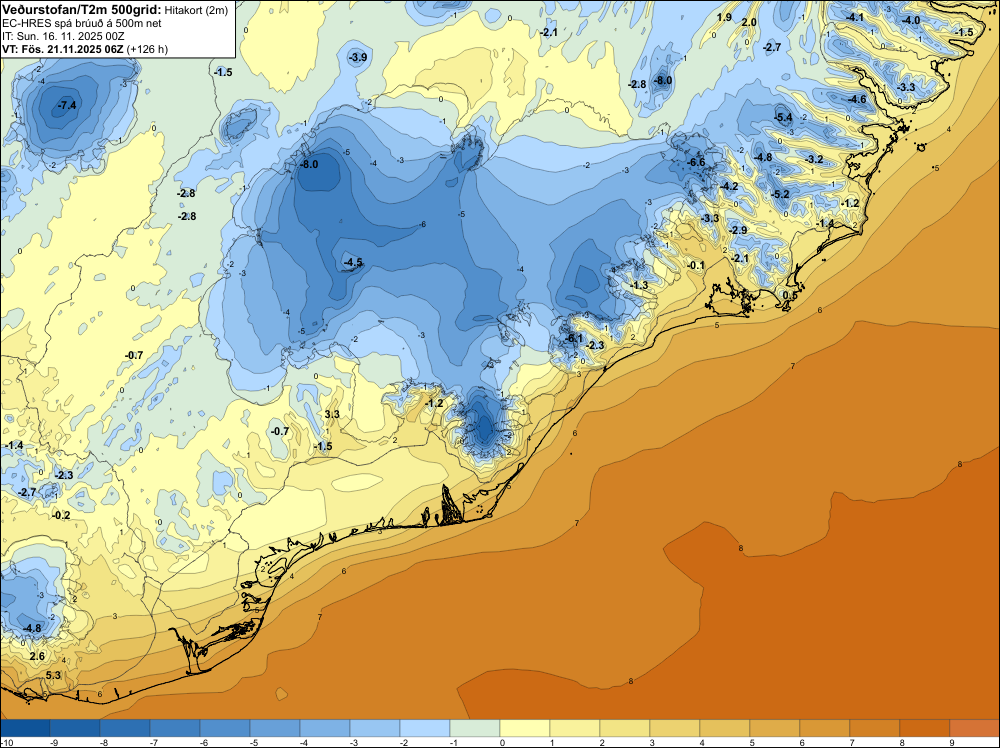Select the legend swatch labeled -5

275,728
